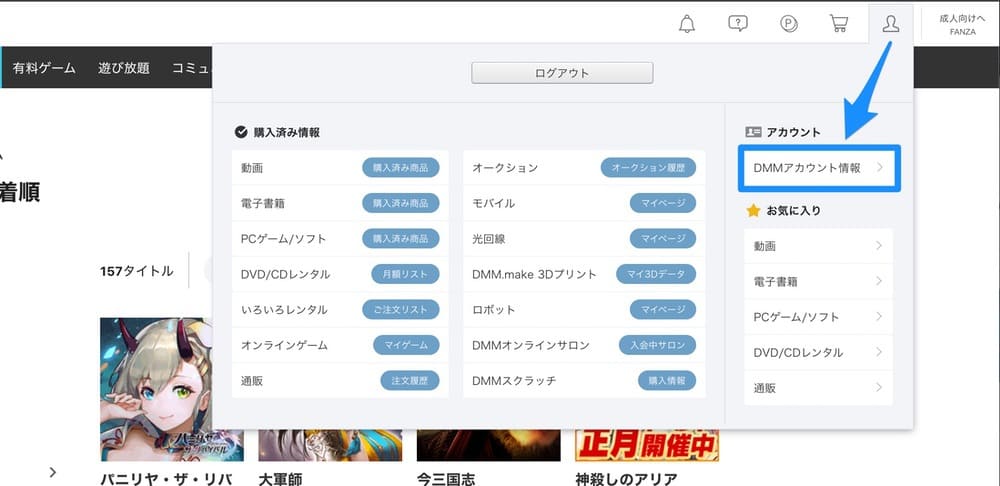Expand 動画 in favorites list
The width and height of the screenshot is (1000, 486).
pos(818,246)
